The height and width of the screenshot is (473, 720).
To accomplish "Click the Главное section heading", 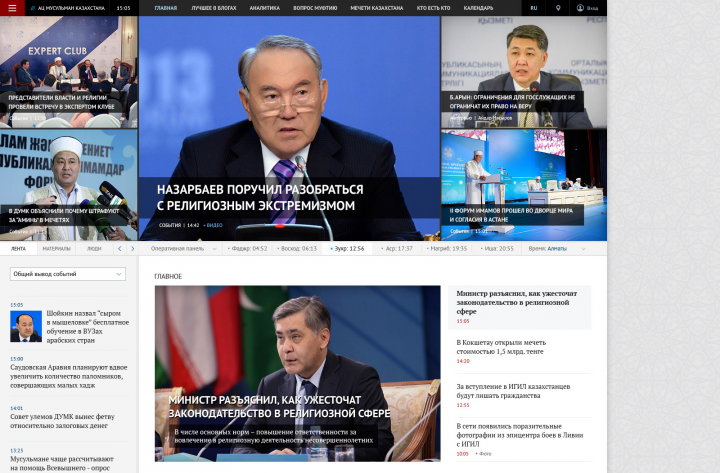I will pos(168,276).
